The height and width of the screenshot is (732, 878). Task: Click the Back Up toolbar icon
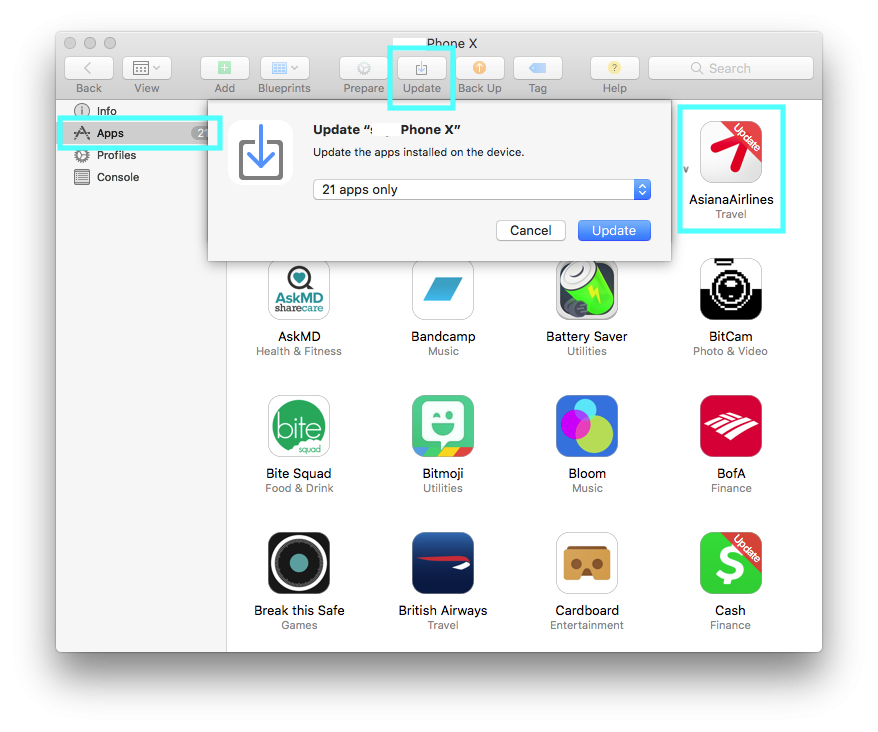click(x=479, y=68)
